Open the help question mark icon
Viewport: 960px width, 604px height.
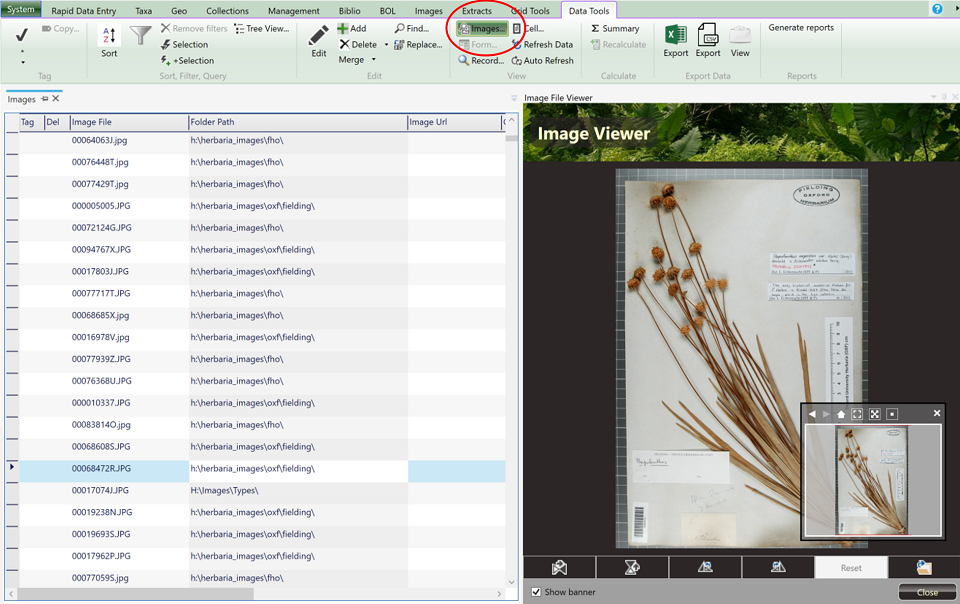(x=937, y=9)
